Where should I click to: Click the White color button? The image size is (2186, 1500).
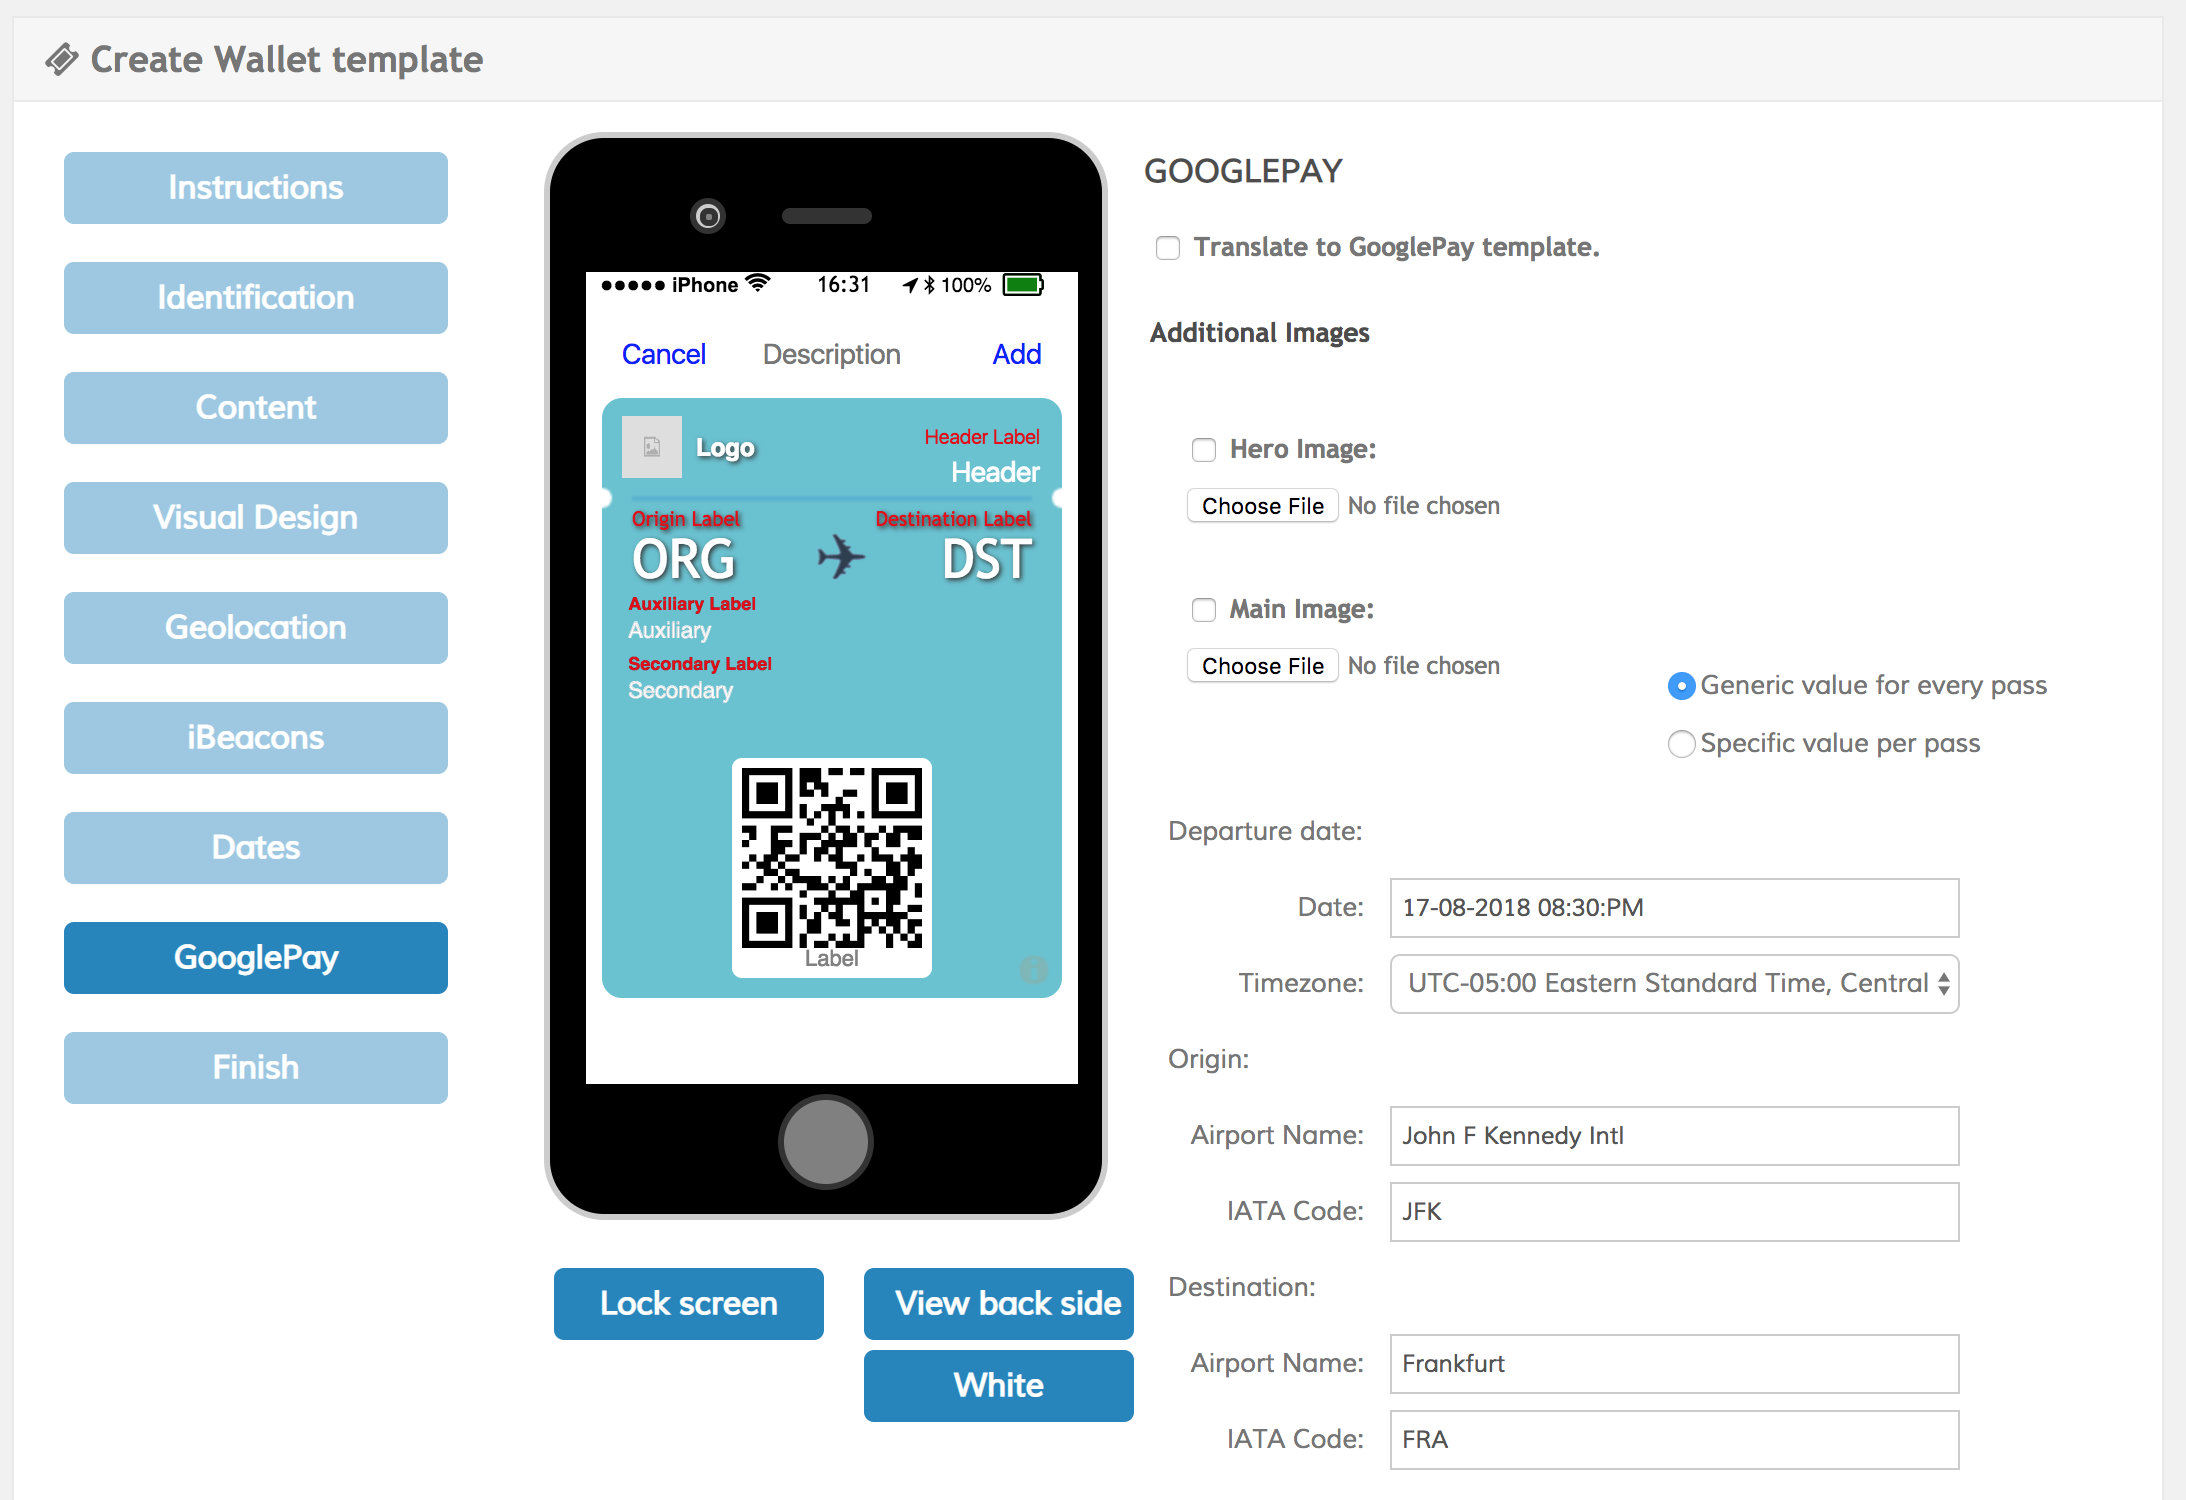click(x=999, y=1386)
